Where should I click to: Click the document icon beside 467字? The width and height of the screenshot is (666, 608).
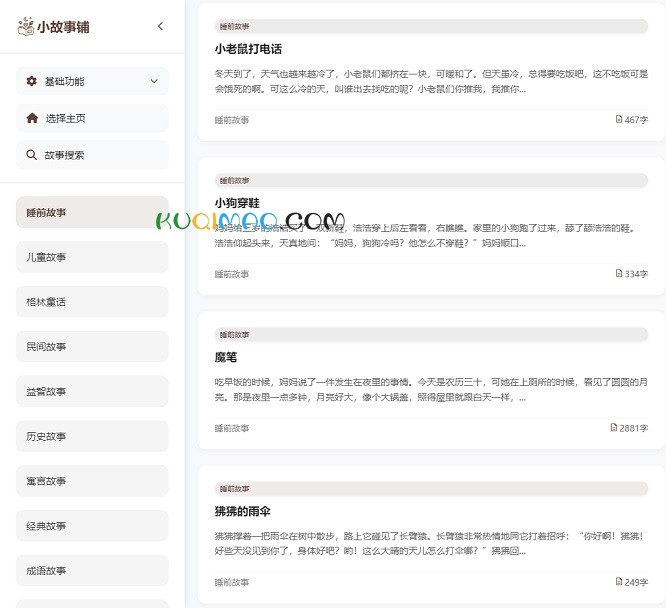point(619,119)
